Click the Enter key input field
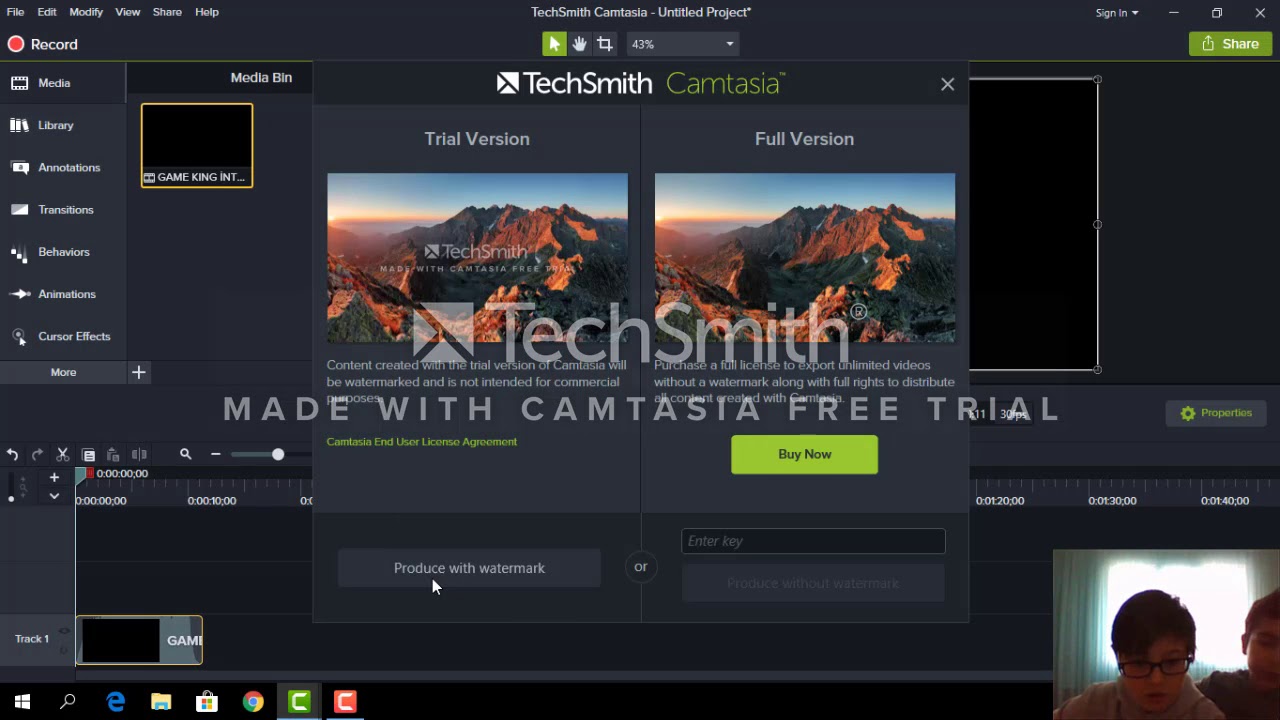This screenshot has width=1280, height=720. coord(813,541)
